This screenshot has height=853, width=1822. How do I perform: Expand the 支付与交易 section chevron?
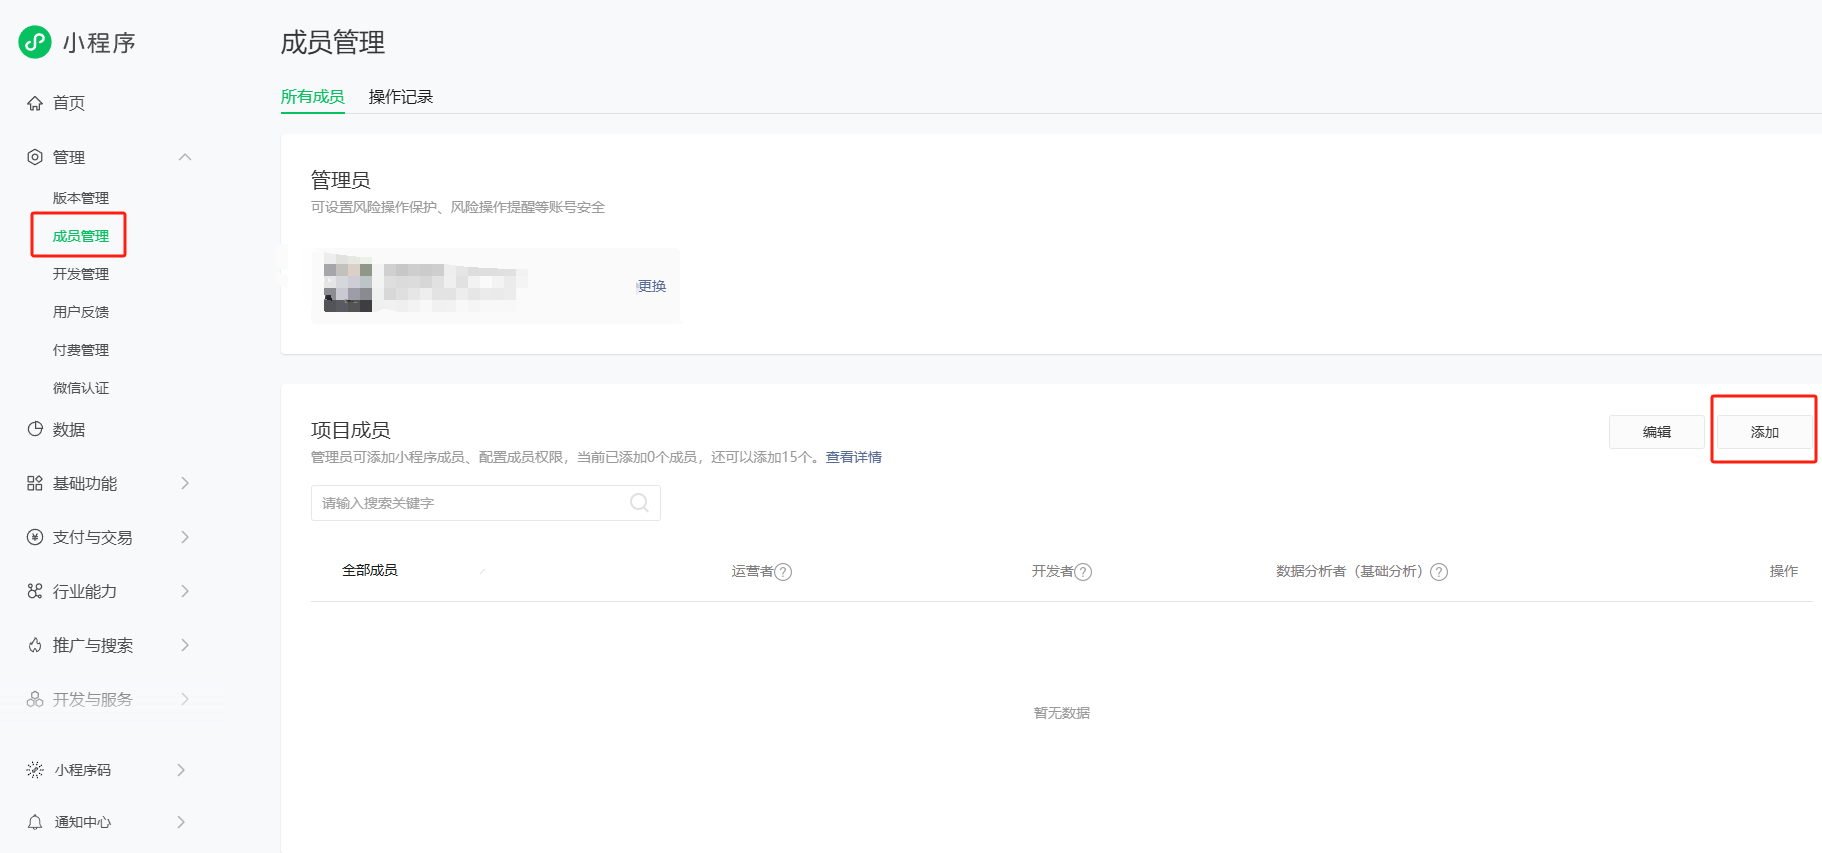coord(185,537)
